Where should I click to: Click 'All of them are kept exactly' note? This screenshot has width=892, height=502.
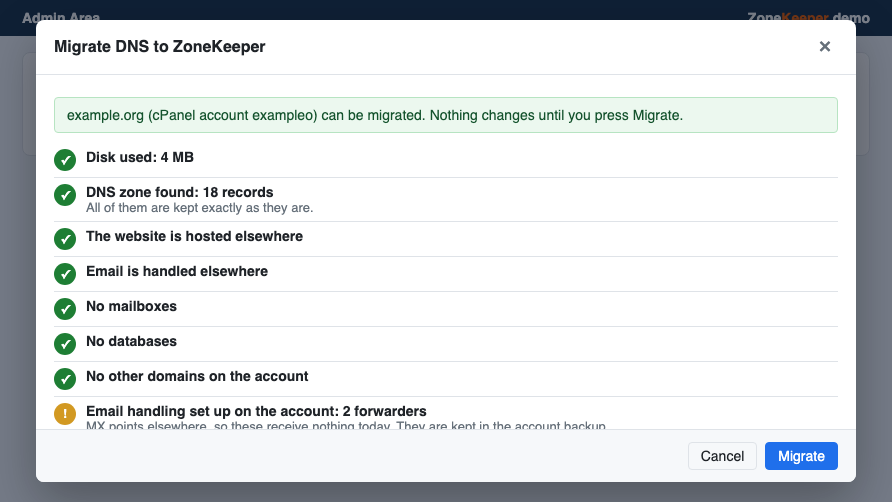[200, 208]
